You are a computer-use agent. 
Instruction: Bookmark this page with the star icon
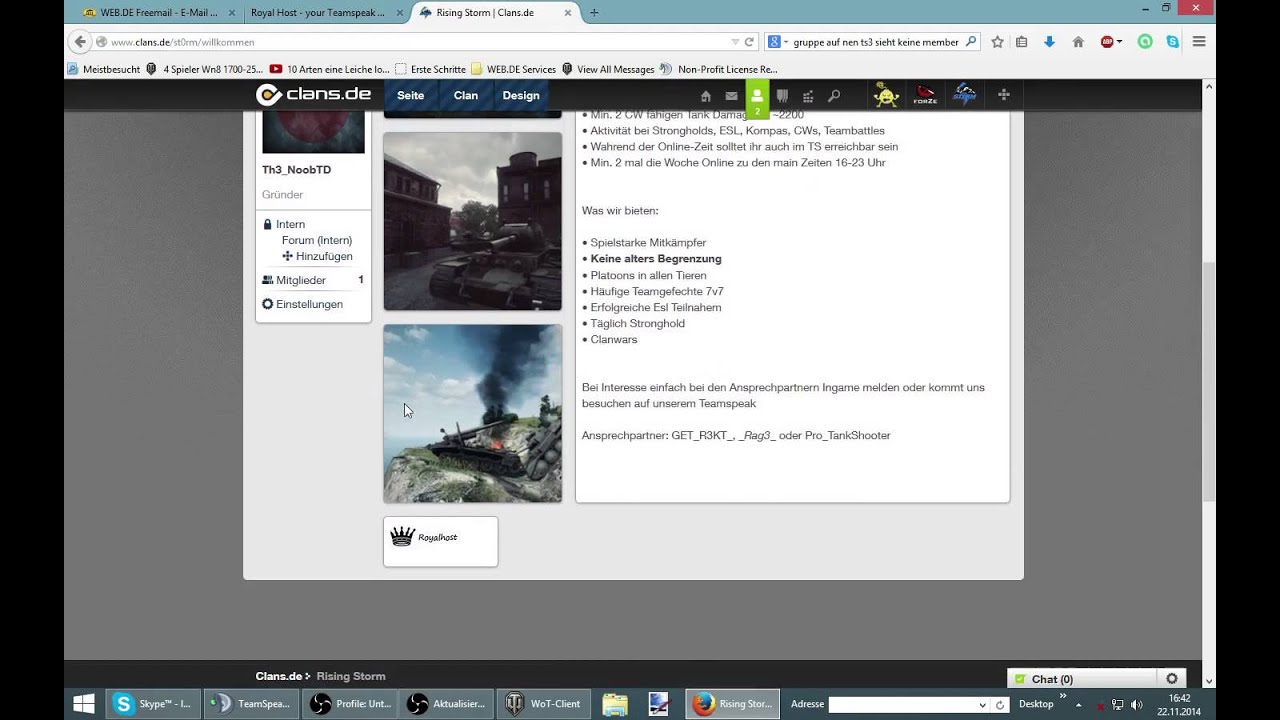point(997,42)
